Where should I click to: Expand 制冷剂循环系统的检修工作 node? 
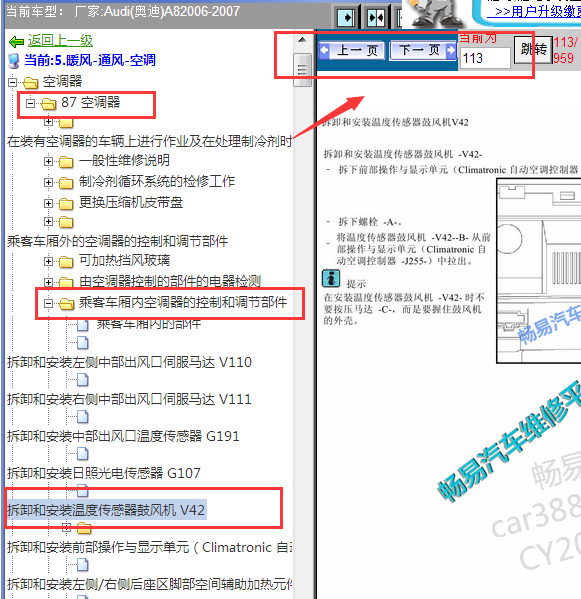click(48, 182)
